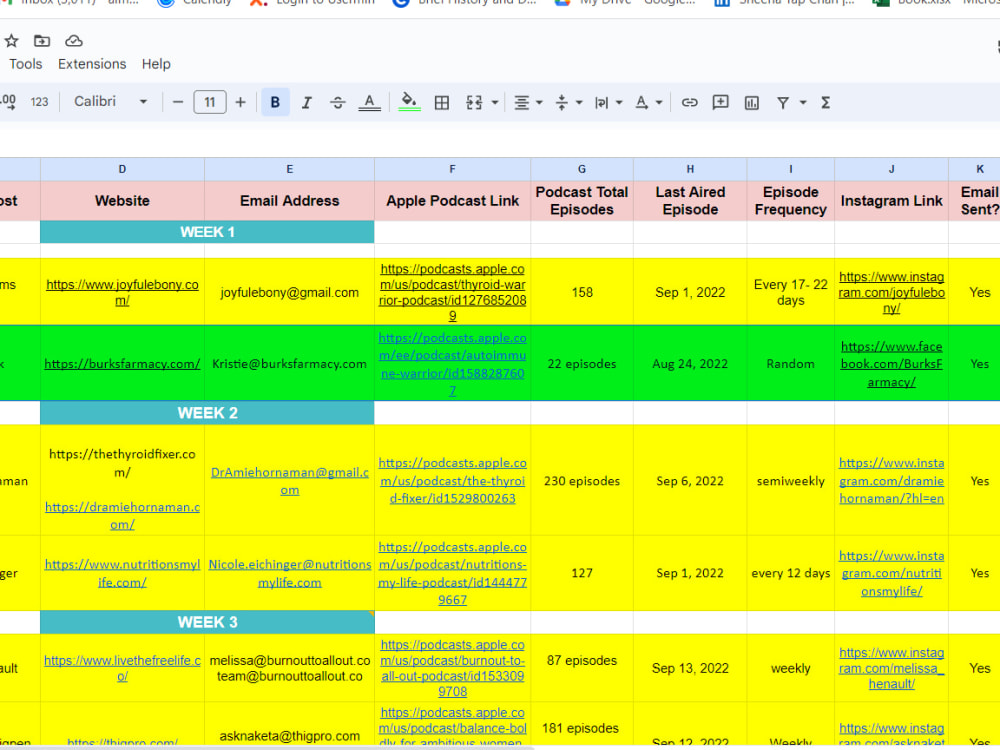Expand the vertical align dropdown arrow
The width and height of the screenshot is (1000, 750).
click(579, 102)
